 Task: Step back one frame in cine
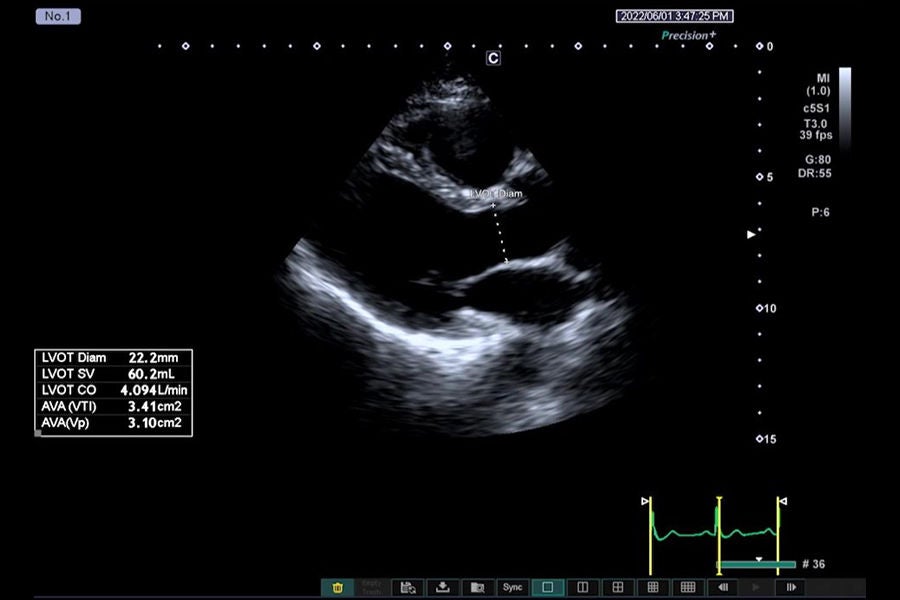[723, 587]
